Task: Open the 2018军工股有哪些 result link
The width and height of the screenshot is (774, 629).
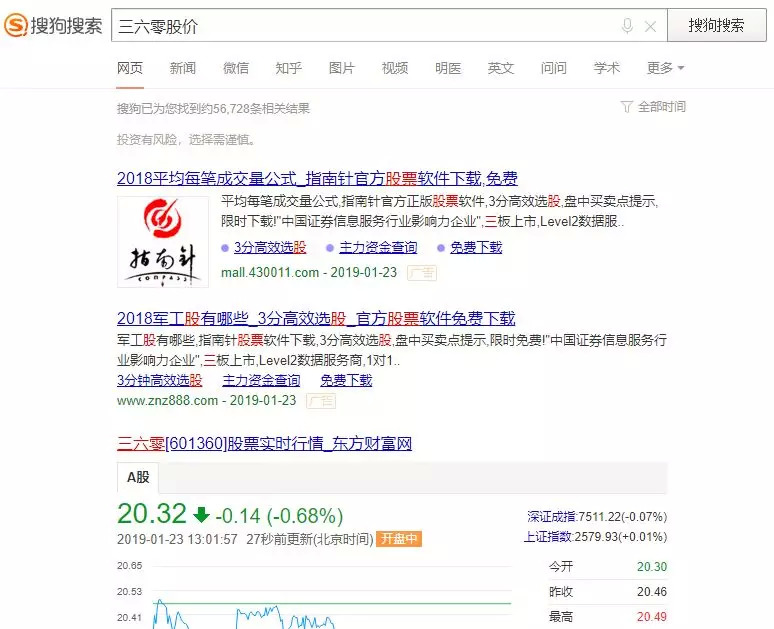Action: tap(316, 318)
